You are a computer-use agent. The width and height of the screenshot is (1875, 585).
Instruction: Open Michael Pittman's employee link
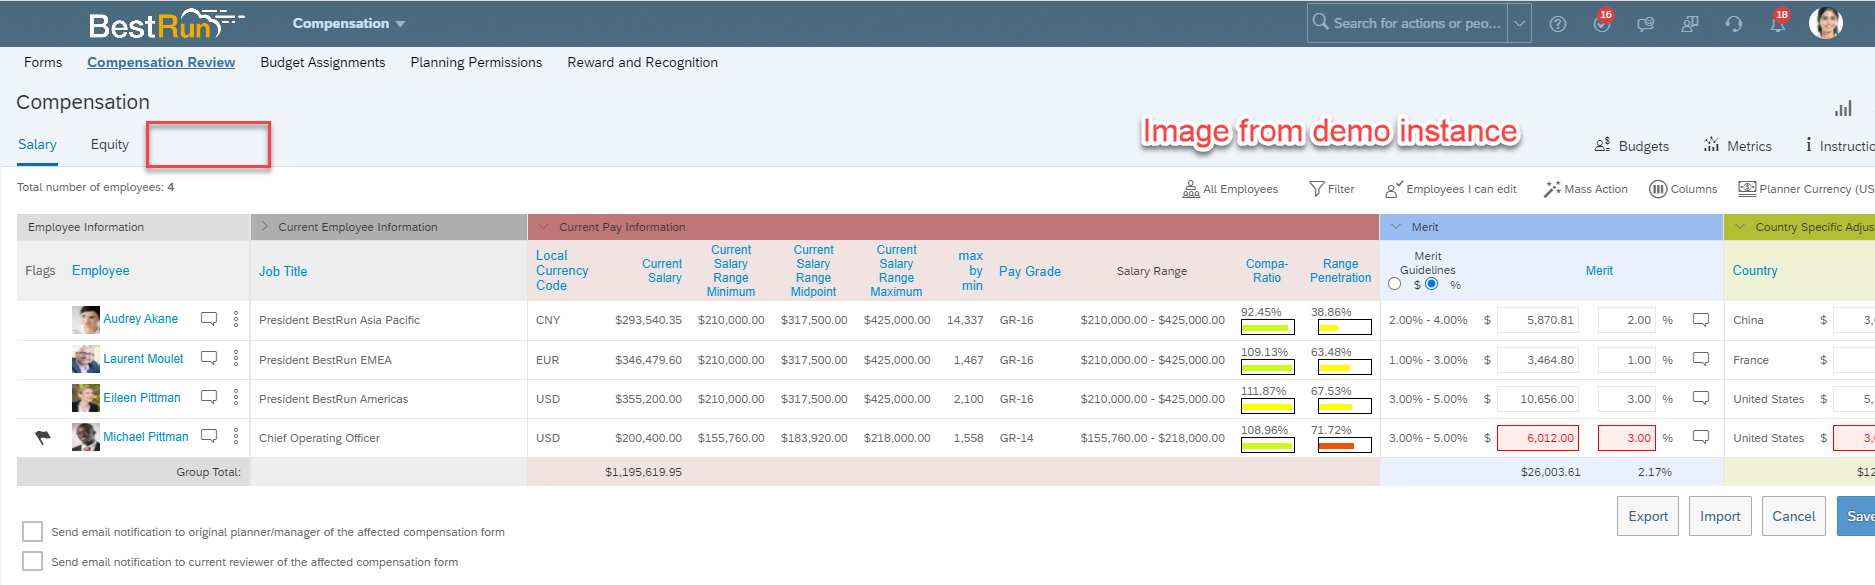click(x=146, y=436)
